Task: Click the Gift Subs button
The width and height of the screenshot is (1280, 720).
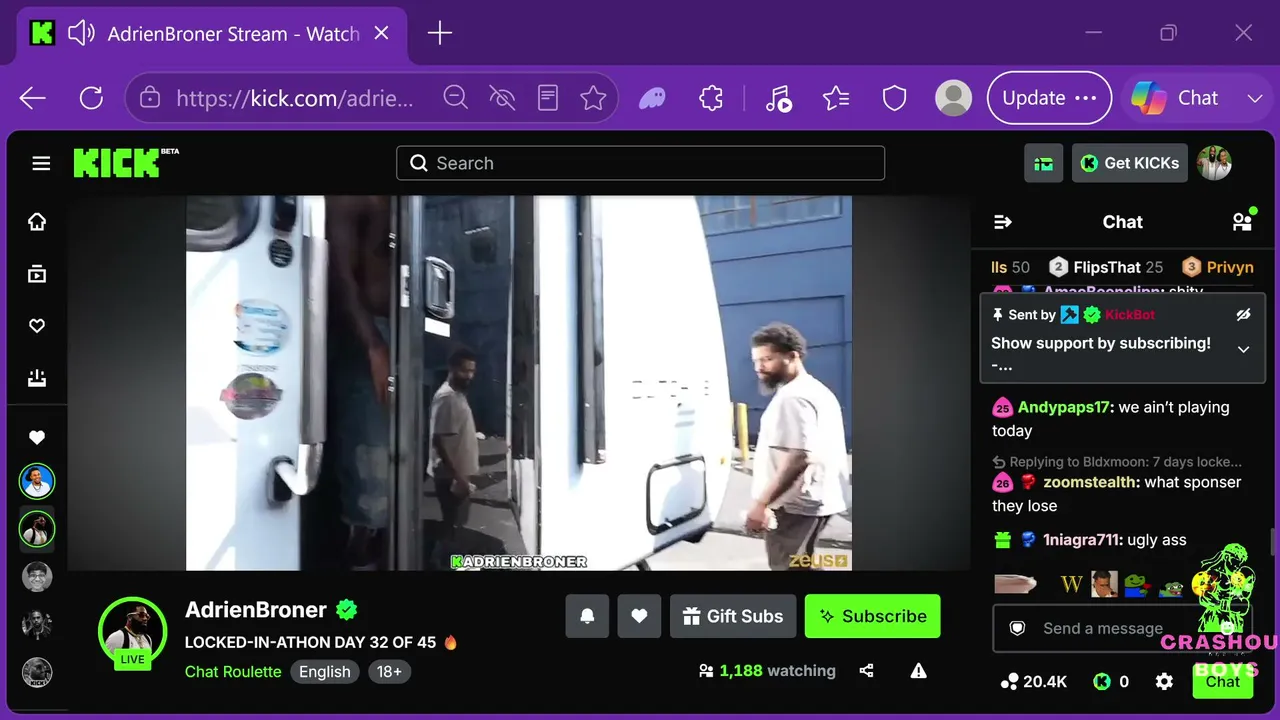Action: pyautogui.click(x=733, y=616)
